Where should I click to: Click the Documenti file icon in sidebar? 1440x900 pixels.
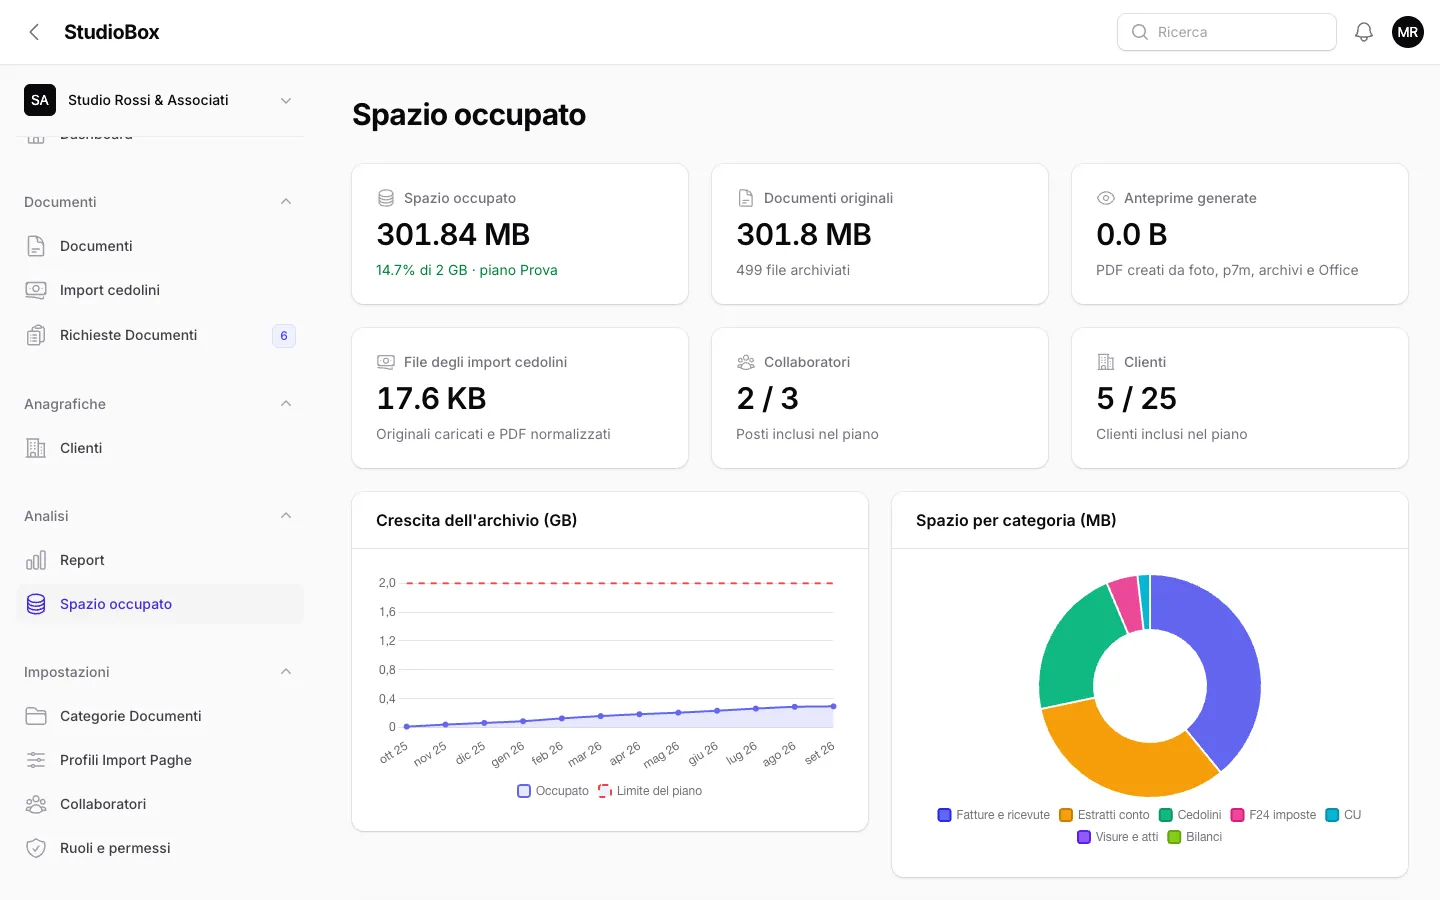pyautogui.click(x=36, y=246)
